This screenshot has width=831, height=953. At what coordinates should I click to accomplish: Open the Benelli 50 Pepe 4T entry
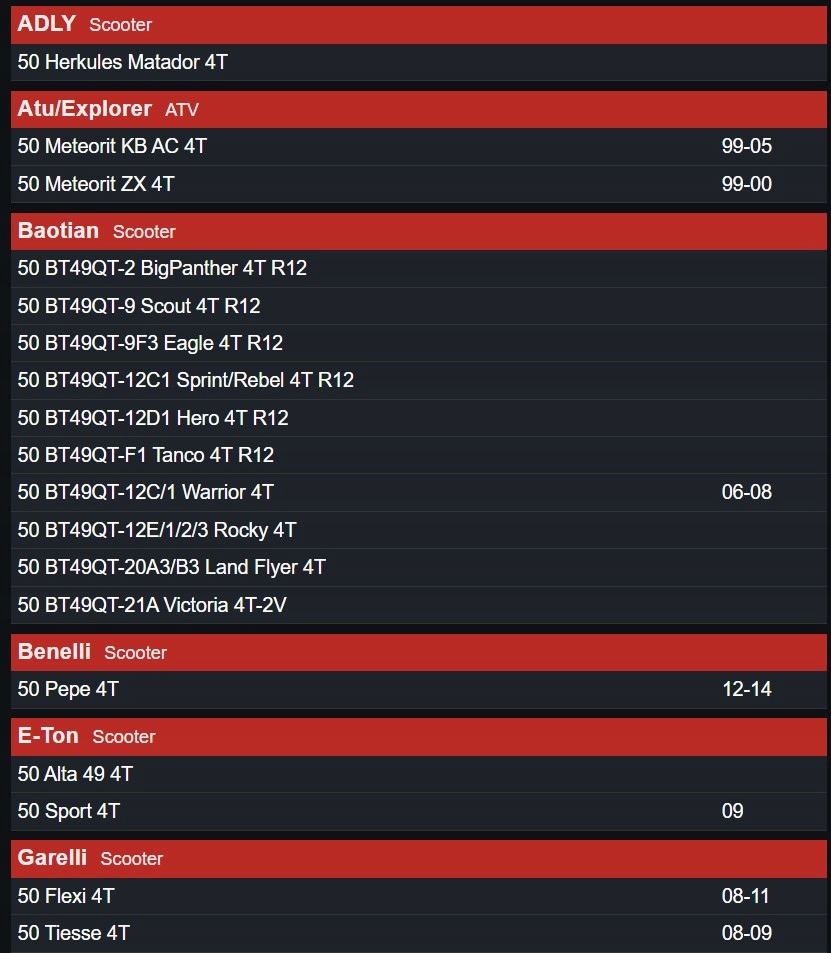tap(418, 690)
